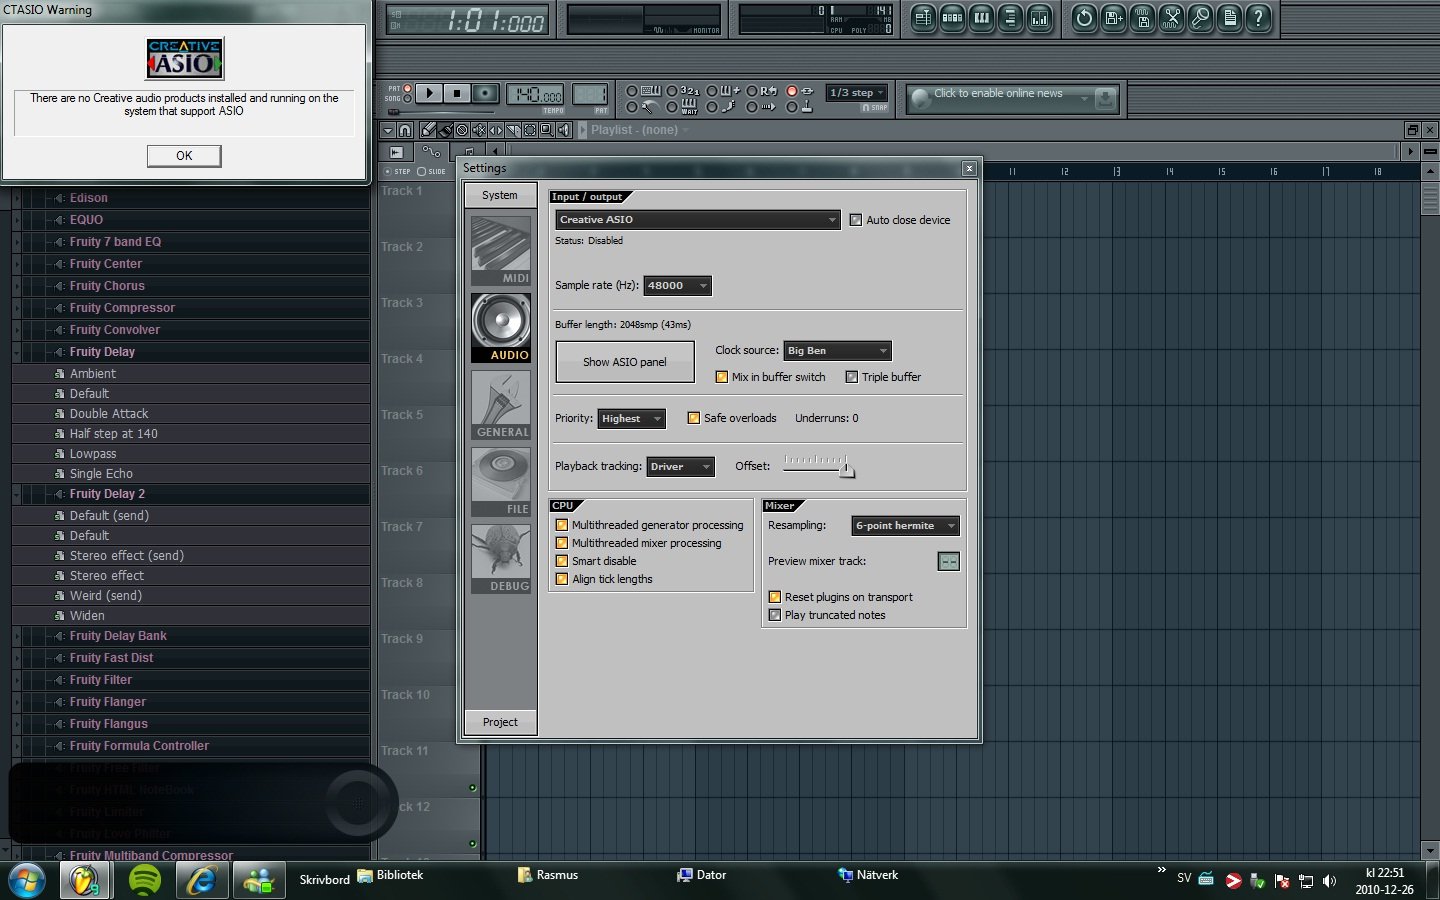Toggle Reset plugins on transport checkbox
The width and height of the screenshot is (1440, 900).
tap(774, 597)
